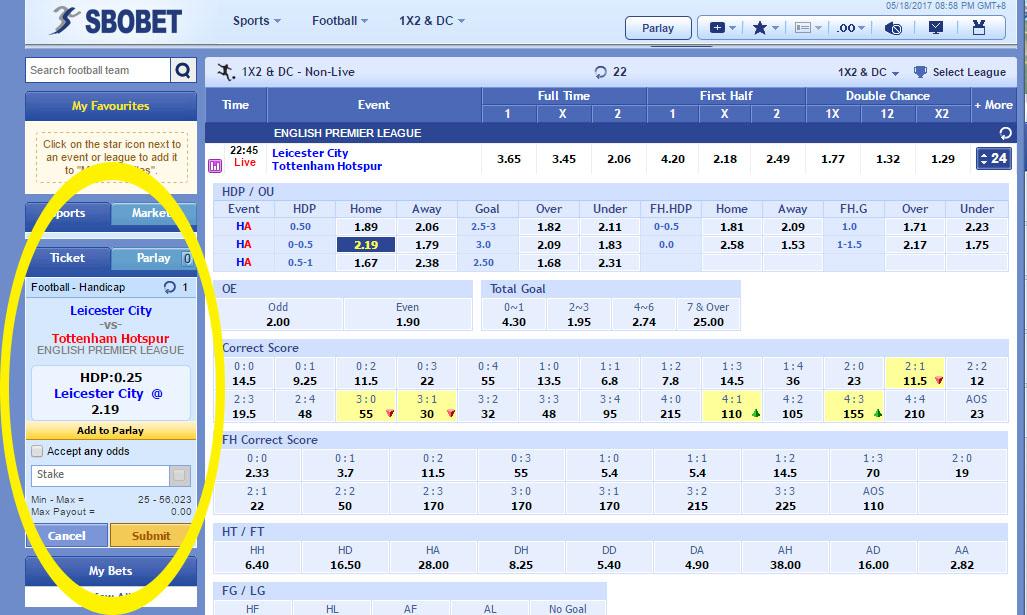The height and width of the screenshot is (615, 1027).
Task: Select Even odds 1.90
Action: click(407, 322)
